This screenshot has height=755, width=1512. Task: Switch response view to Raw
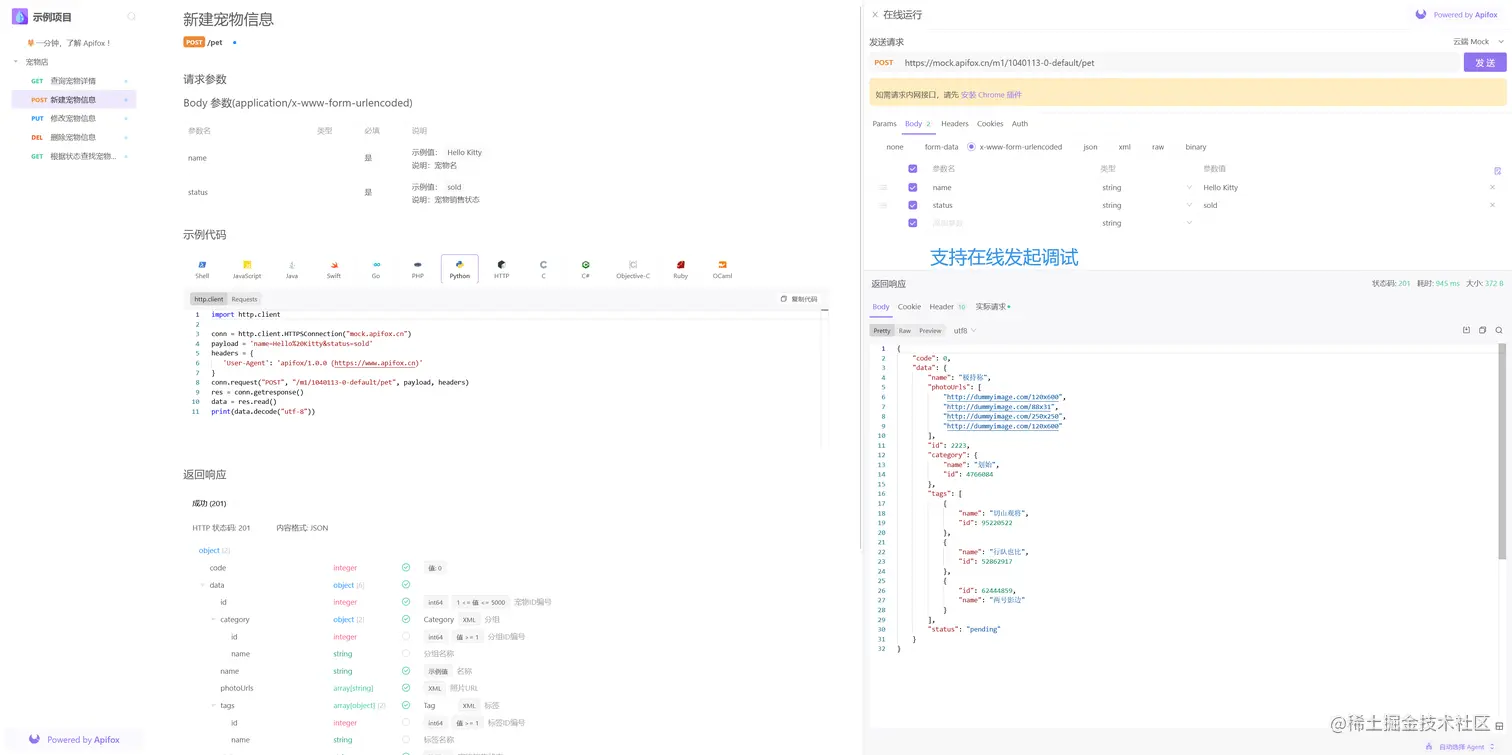[904, 330]
